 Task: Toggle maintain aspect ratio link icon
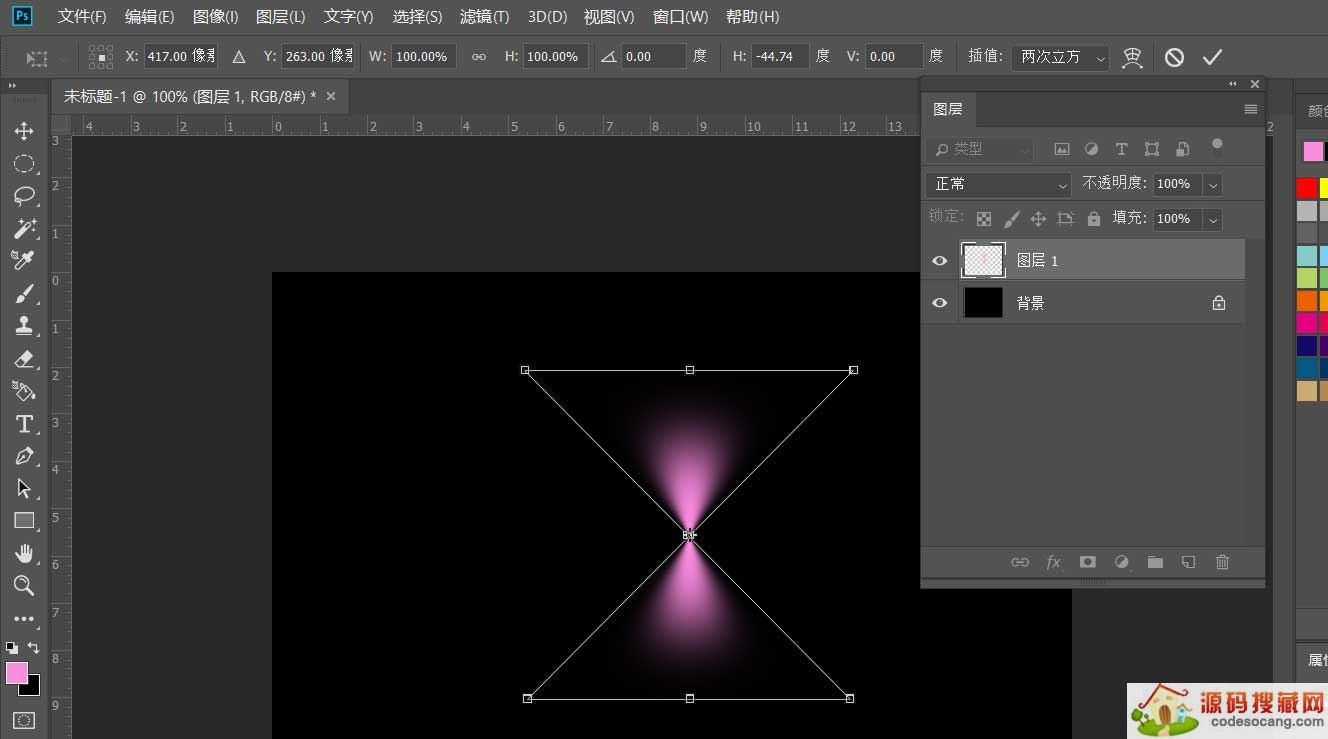click(479, 57)
